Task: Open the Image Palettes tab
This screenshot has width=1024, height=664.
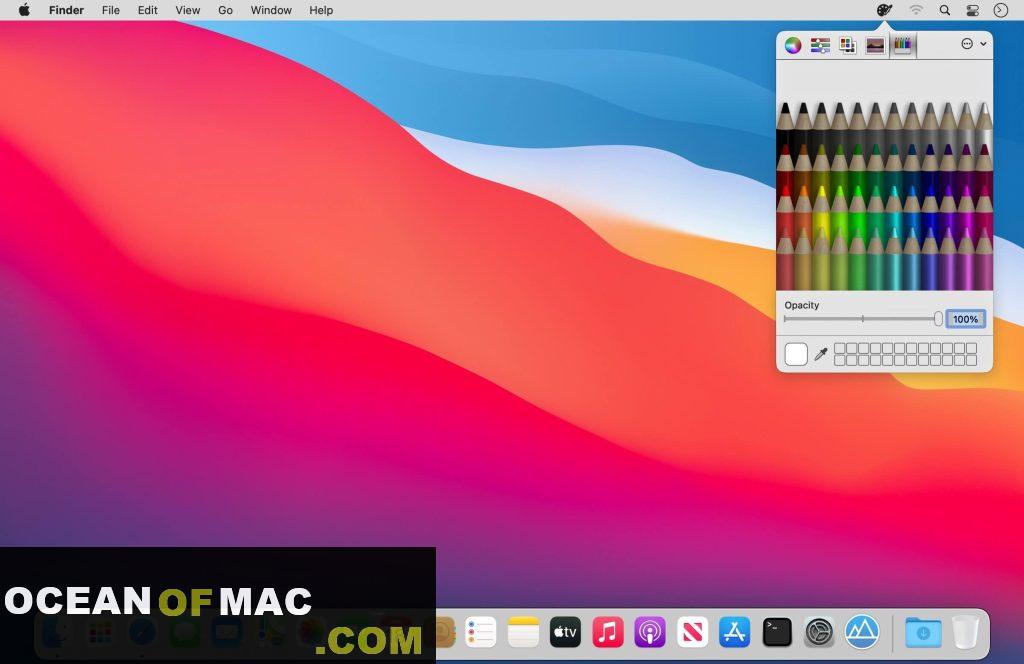Action: click(875, 45)
